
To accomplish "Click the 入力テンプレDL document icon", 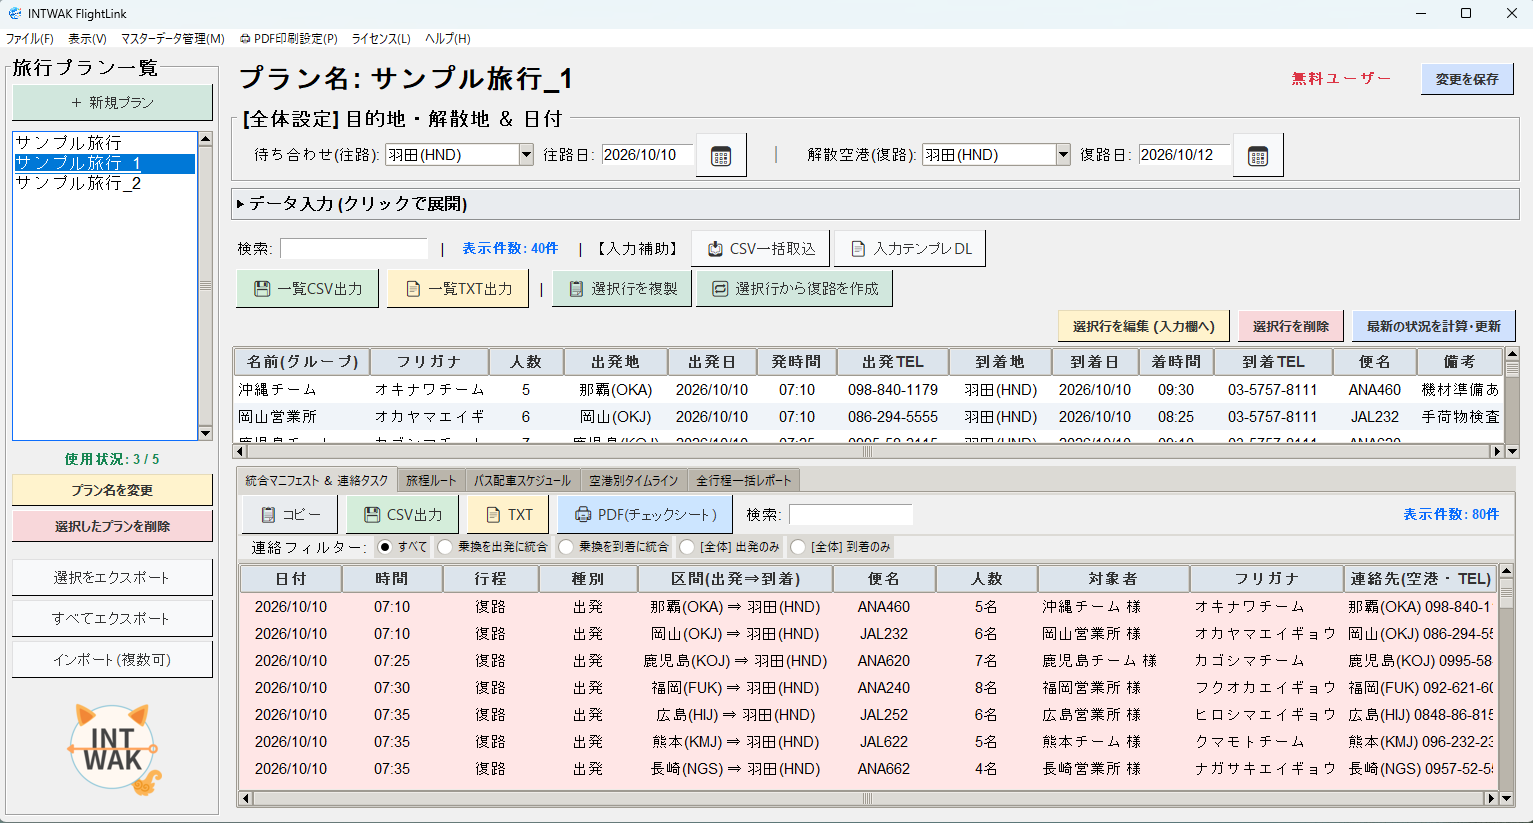I will click(x=858, y=249).
